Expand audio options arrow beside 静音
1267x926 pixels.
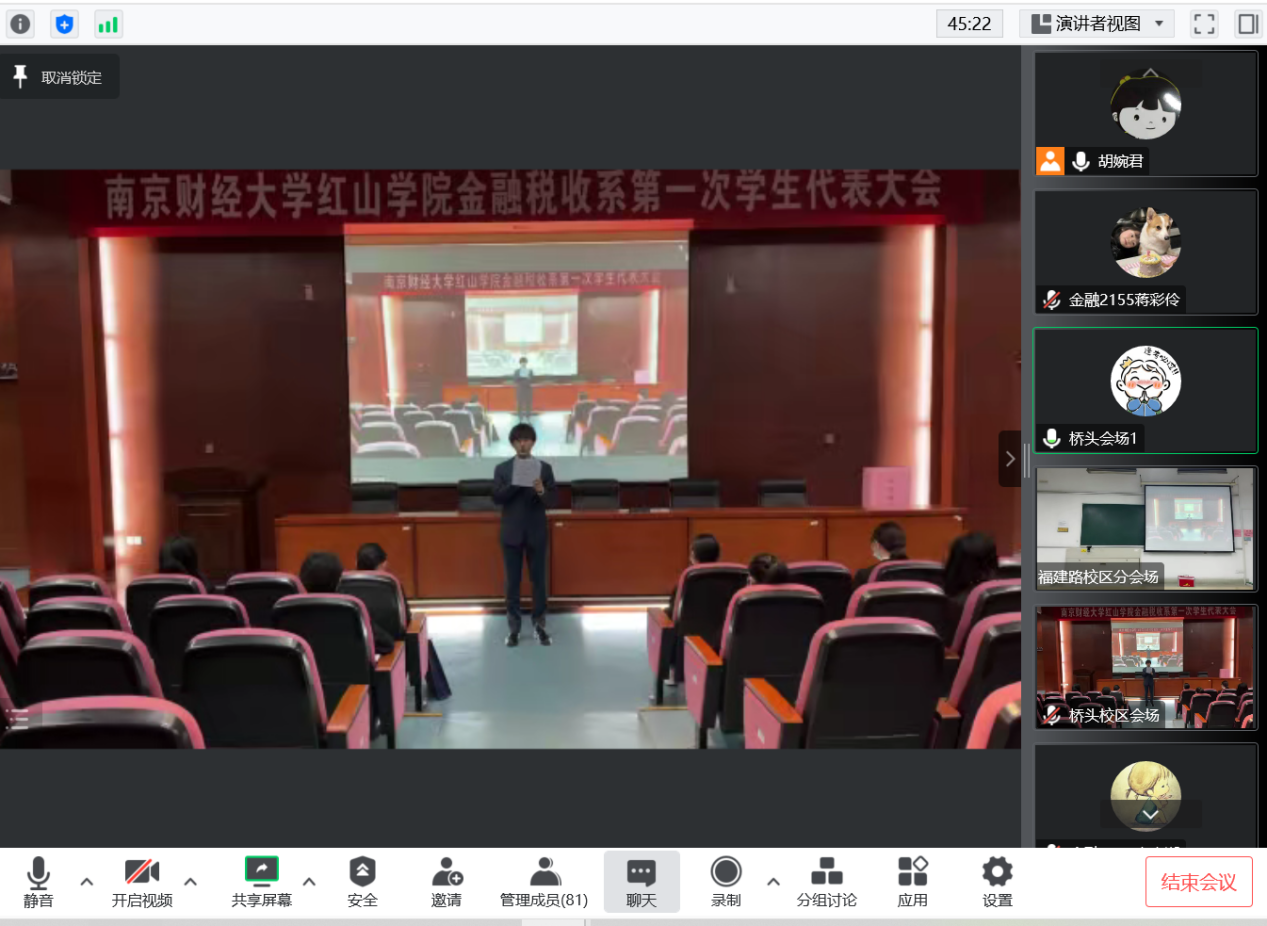(x=87, y=882)
